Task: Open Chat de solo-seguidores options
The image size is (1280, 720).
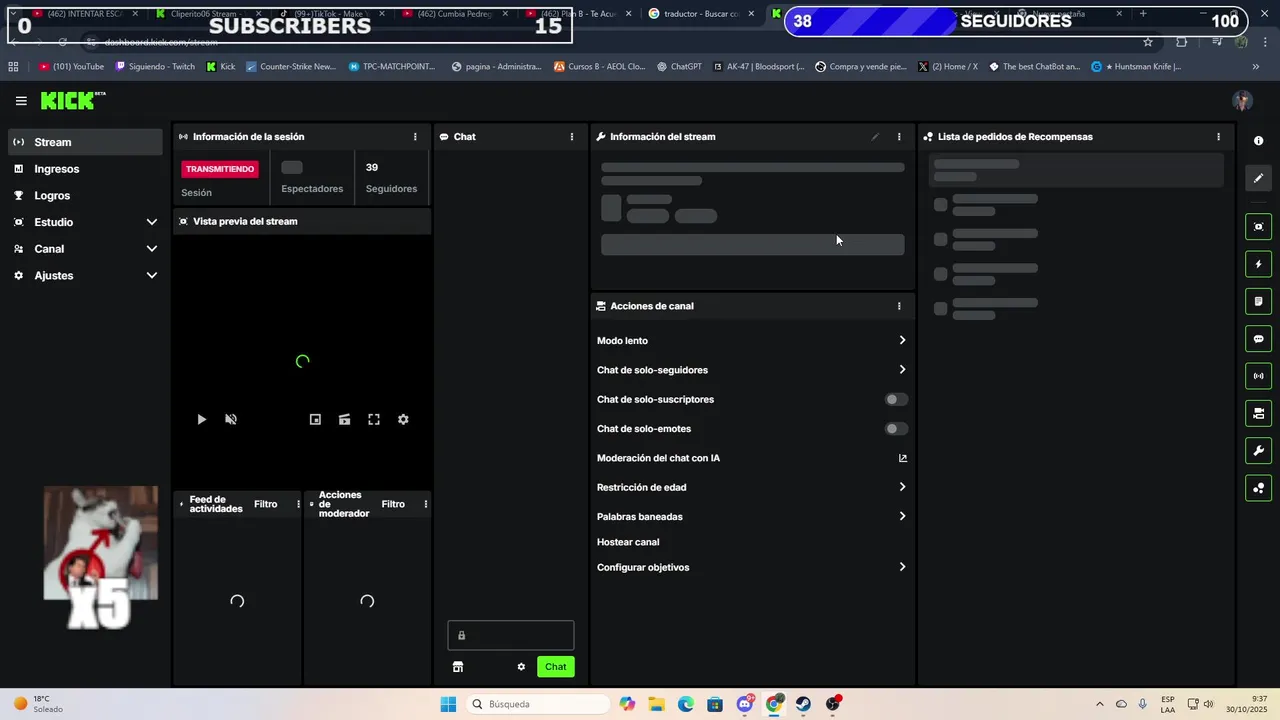Action: point(752,370)
